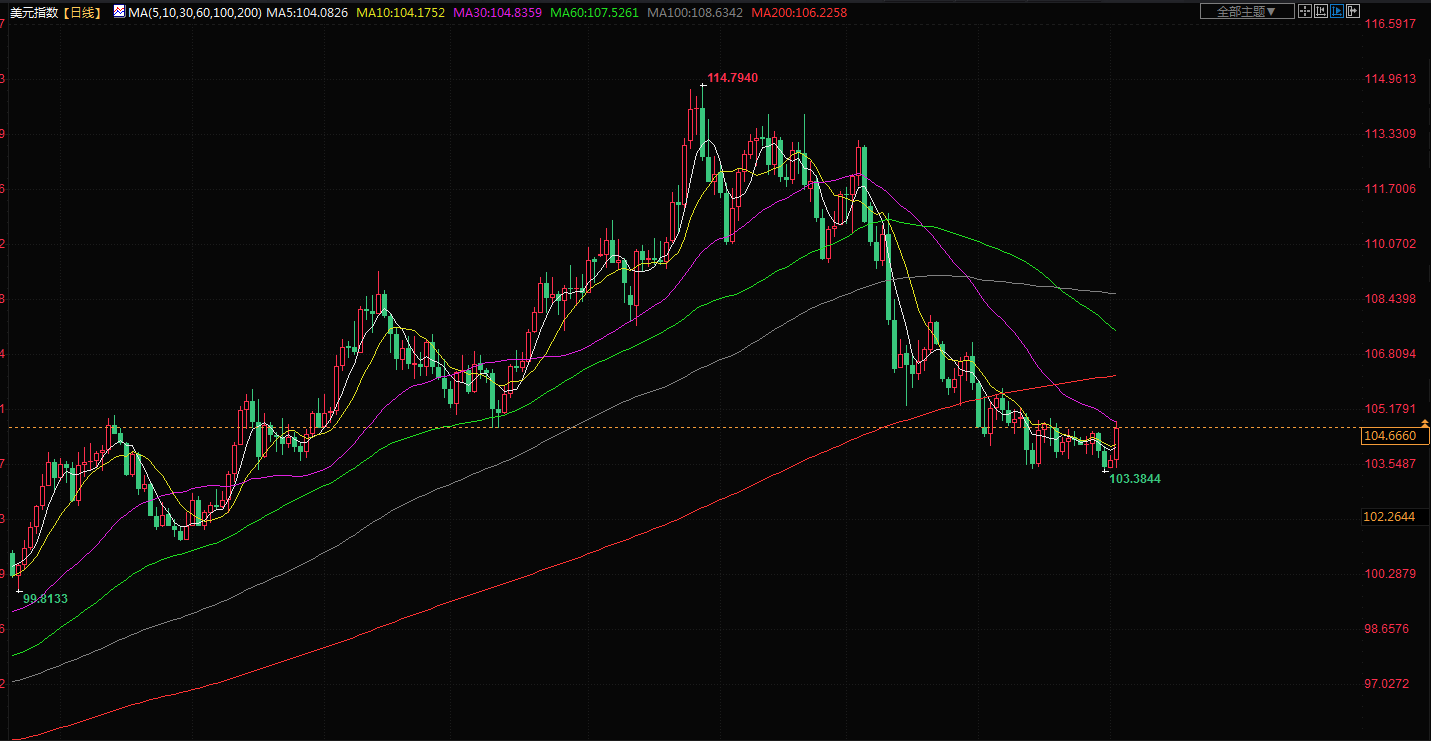This screenshot has height=741, width=1431.
Task: Select the green MA60:107.5261 legend entry
Action: (x=598, y=12)
